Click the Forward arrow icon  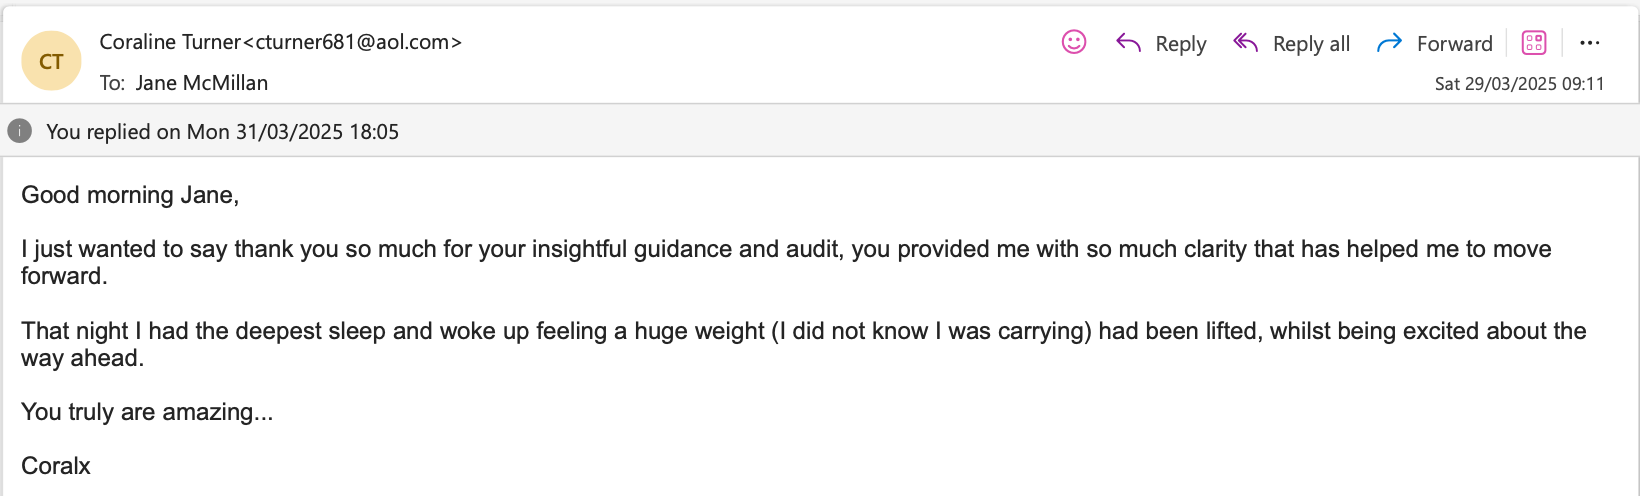(x=1389, y=42)
